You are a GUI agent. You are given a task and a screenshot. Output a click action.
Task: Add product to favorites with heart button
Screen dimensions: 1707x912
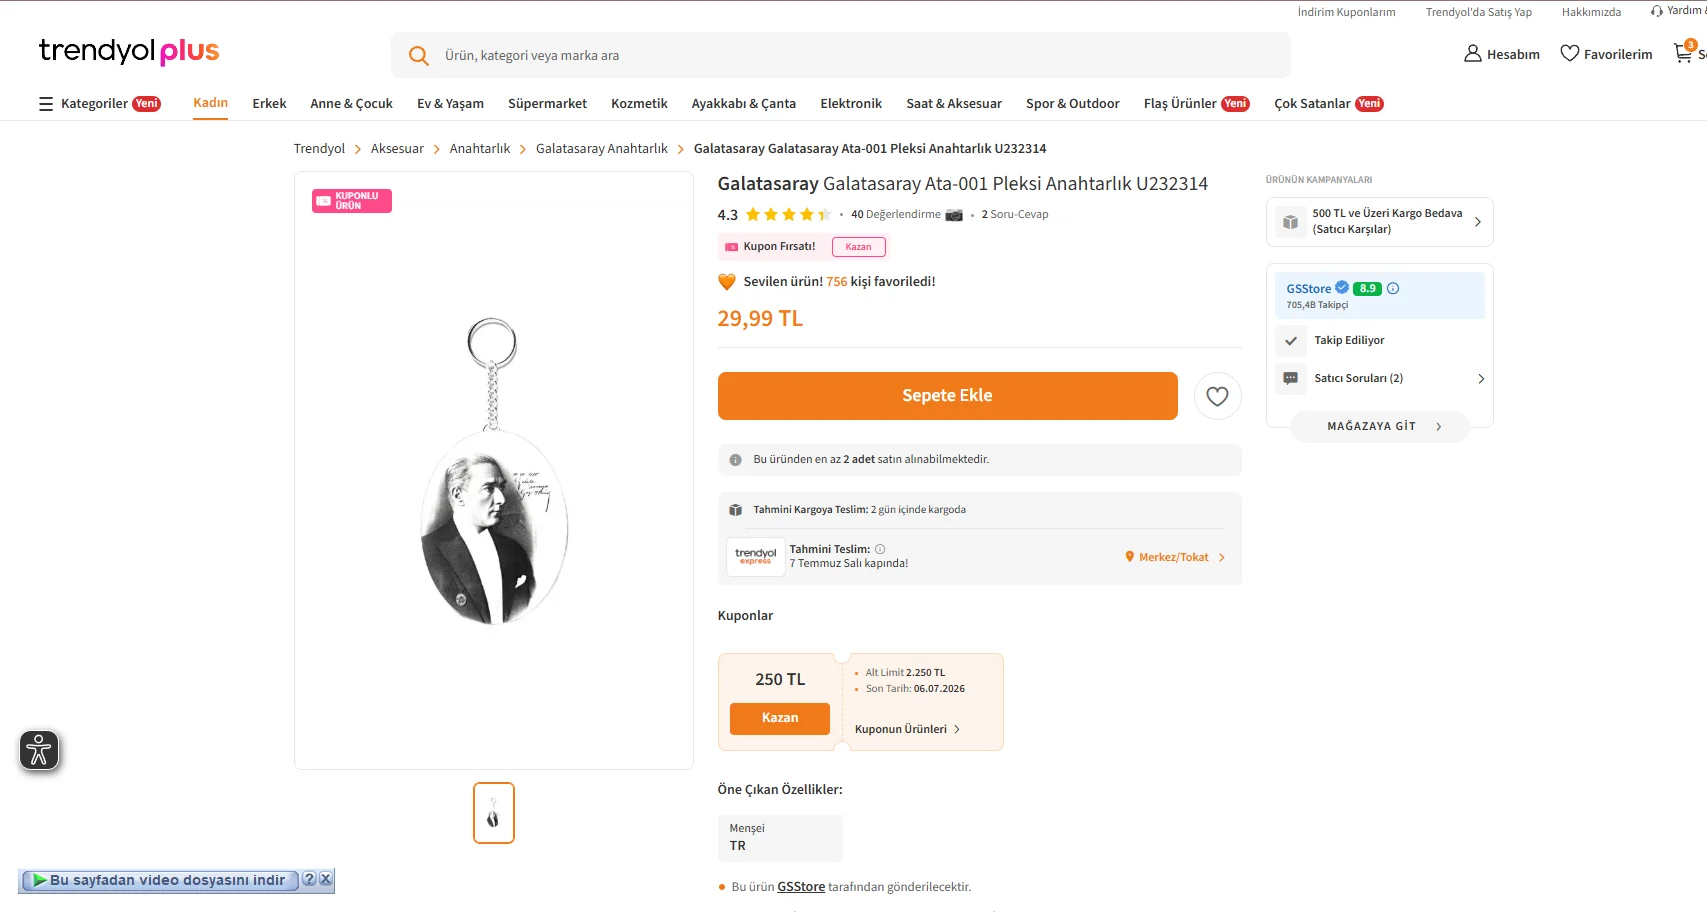coord(1217,396)
